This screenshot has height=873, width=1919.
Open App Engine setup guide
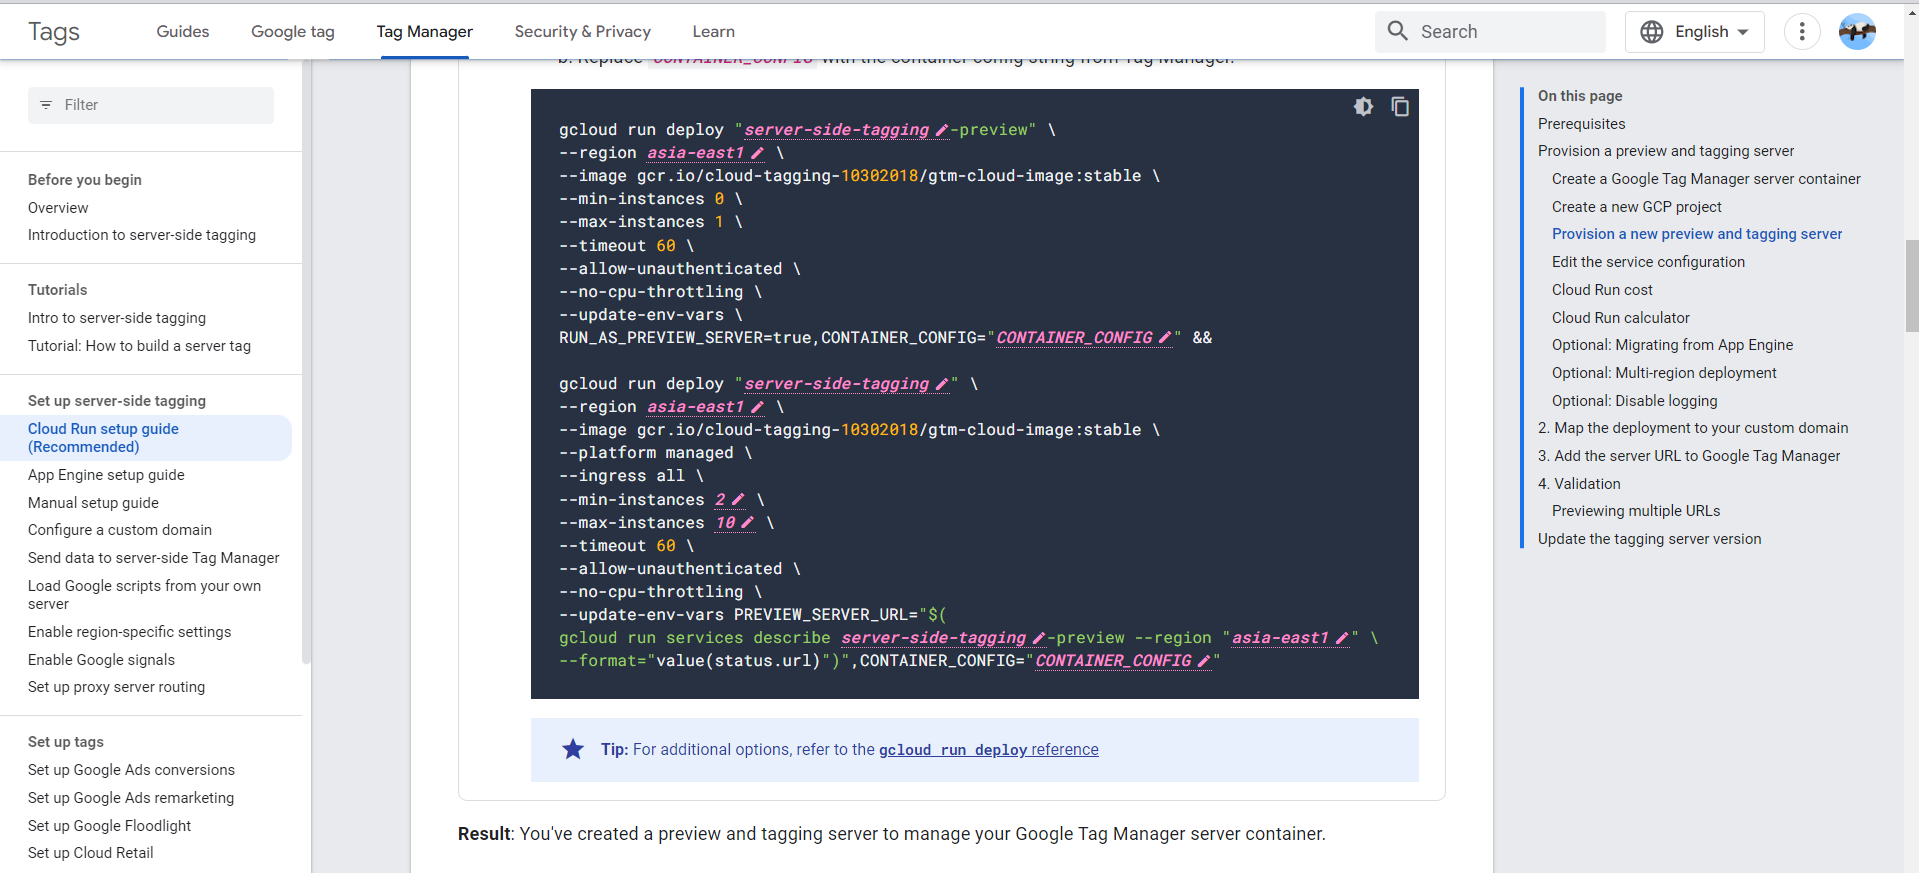coord(106,475)
